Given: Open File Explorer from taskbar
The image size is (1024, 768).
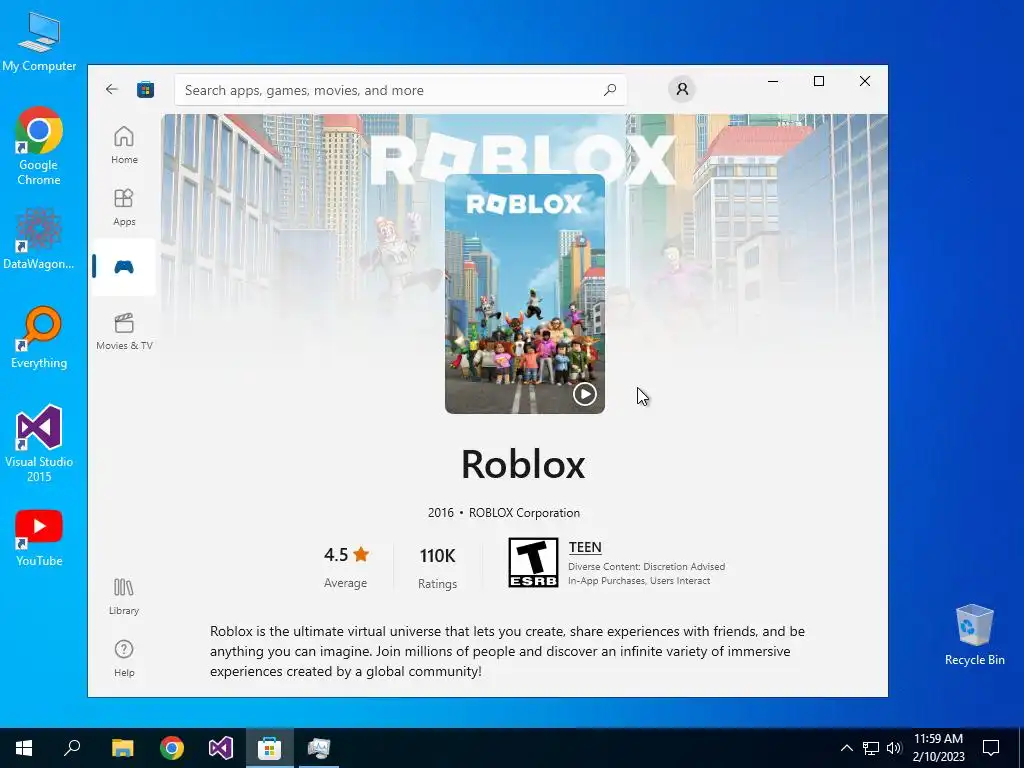Looking at the screenshot, I should click(x=122, y=748).
